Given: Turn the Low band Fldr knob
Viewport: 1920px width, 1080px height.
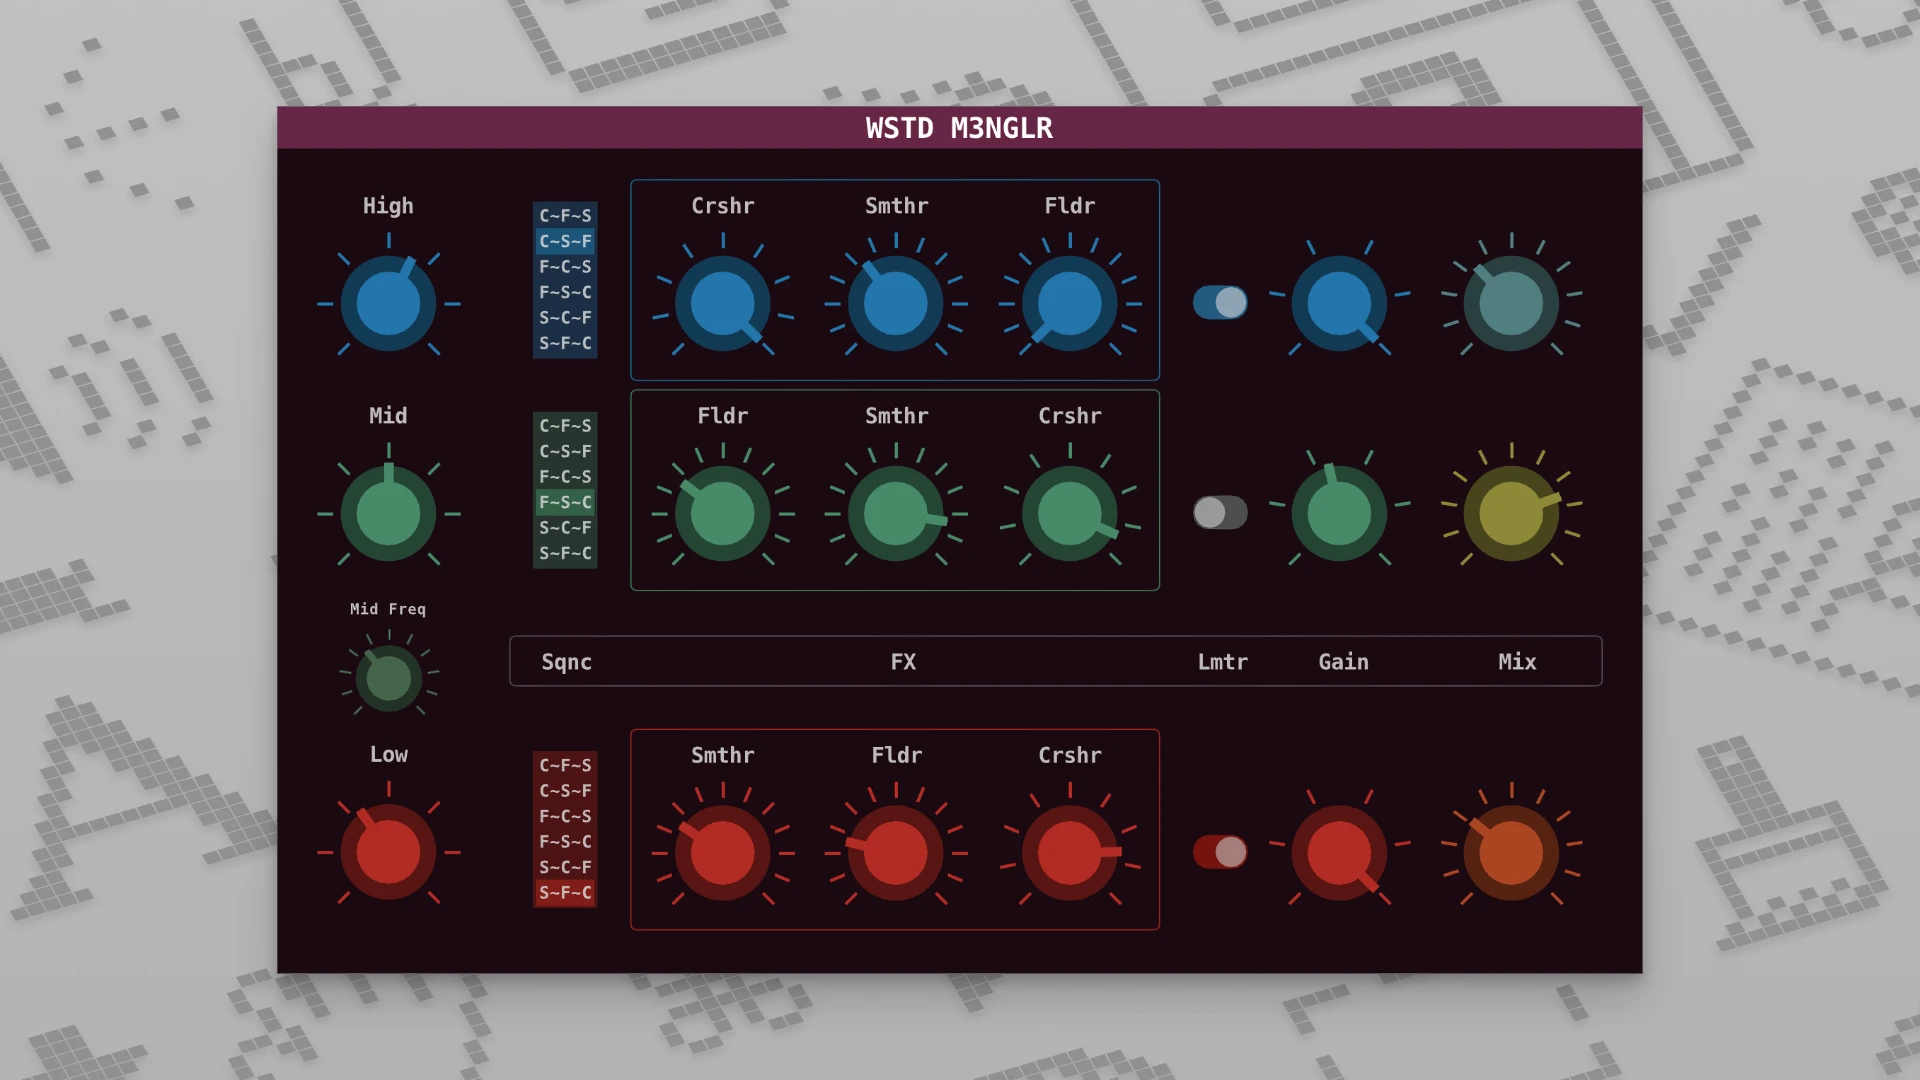Looking at the screenshot, I should coord(895,852).
